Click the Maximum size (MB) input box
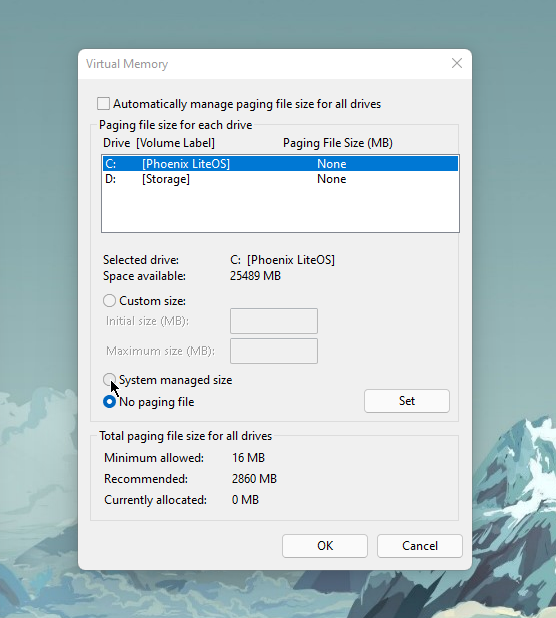 (x=274, y=351)
